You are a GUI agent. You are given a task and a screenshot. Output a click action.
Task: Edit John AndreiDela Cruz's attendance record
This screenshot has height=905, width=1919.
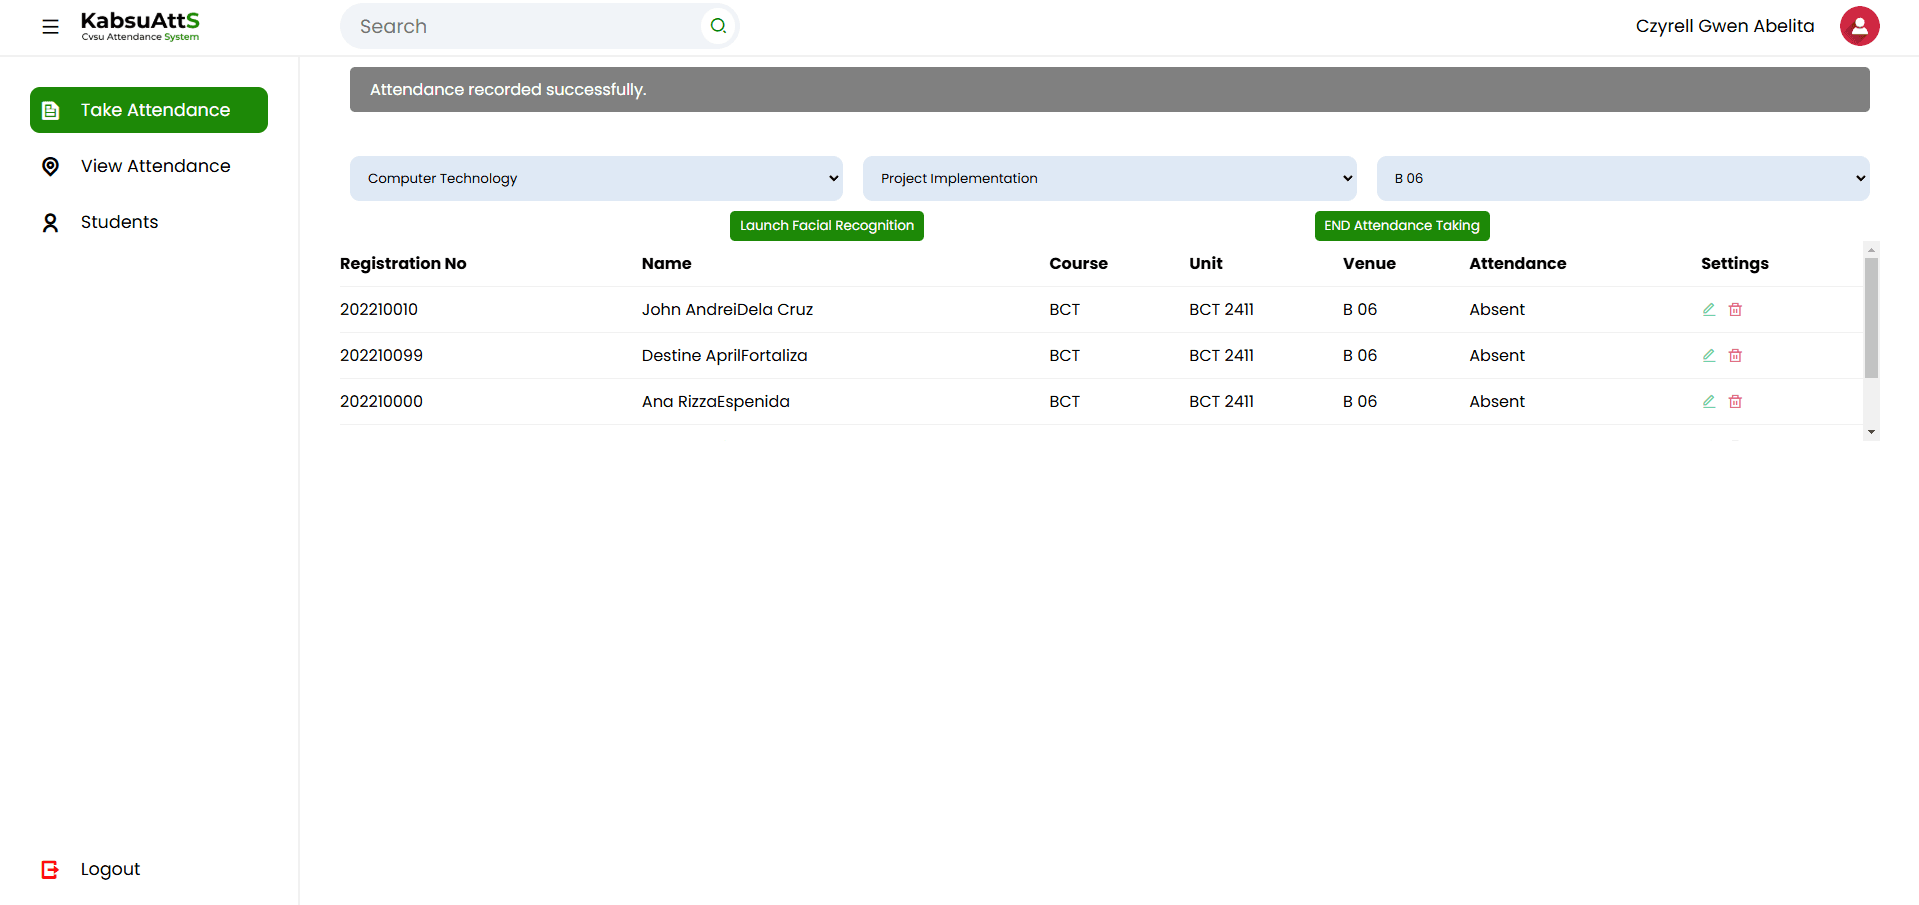1709,310
